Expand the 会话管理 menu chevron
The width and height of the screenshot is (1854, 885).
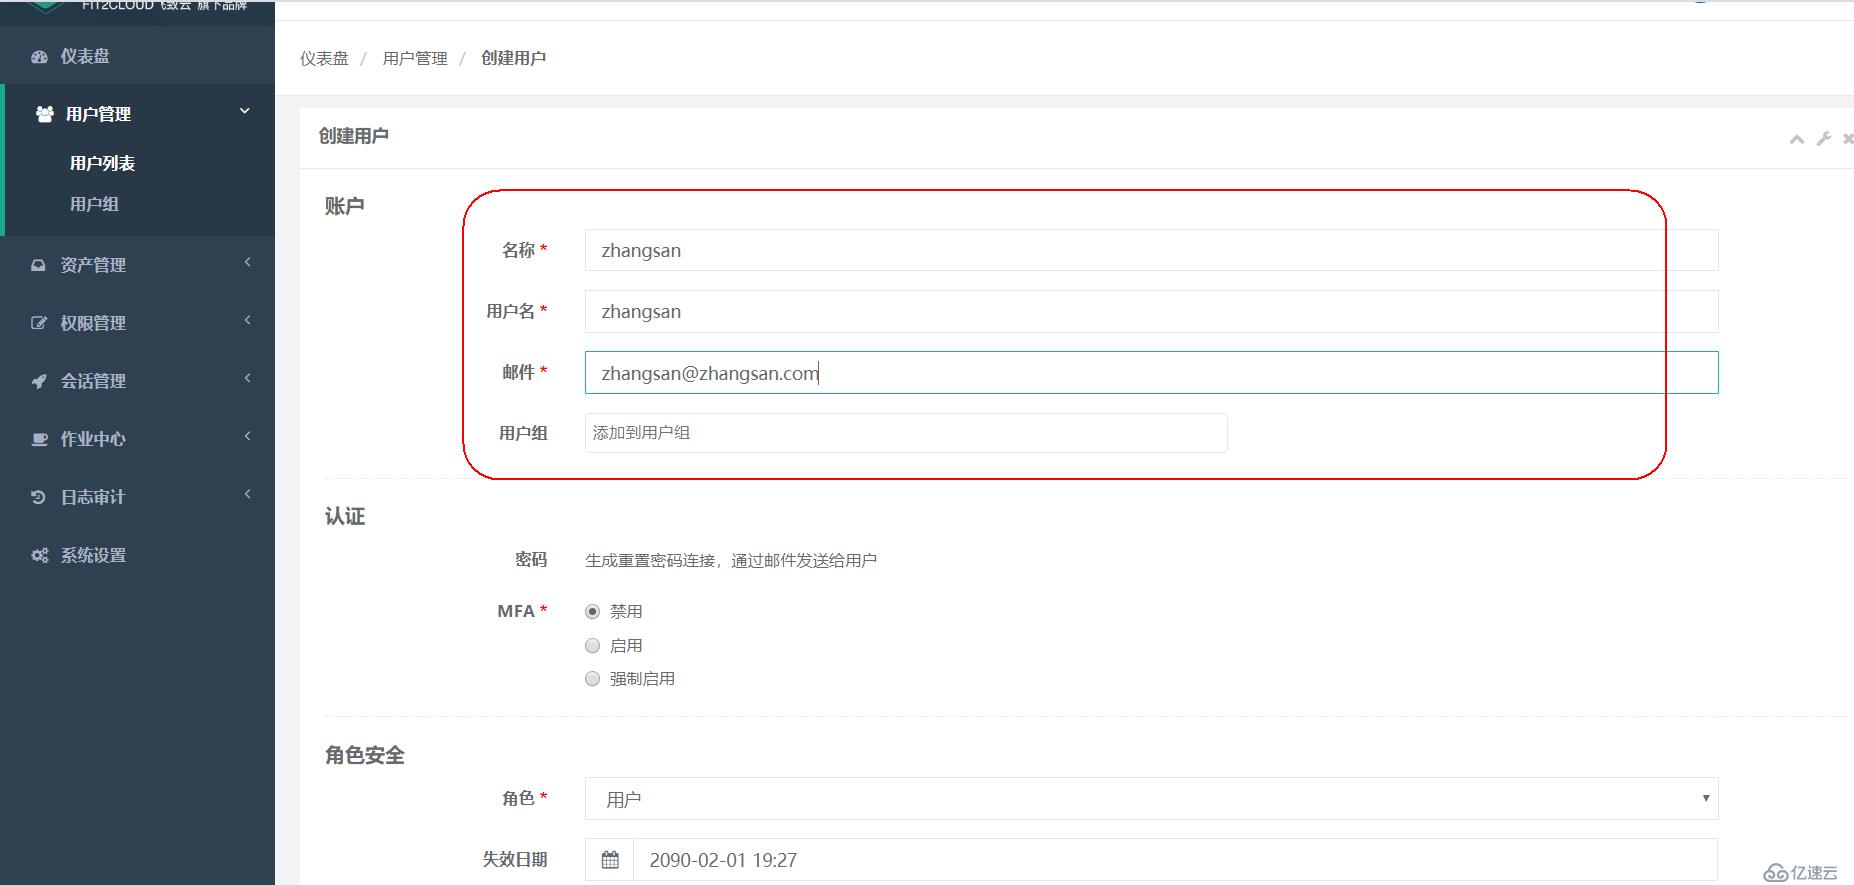pos(247,378)
